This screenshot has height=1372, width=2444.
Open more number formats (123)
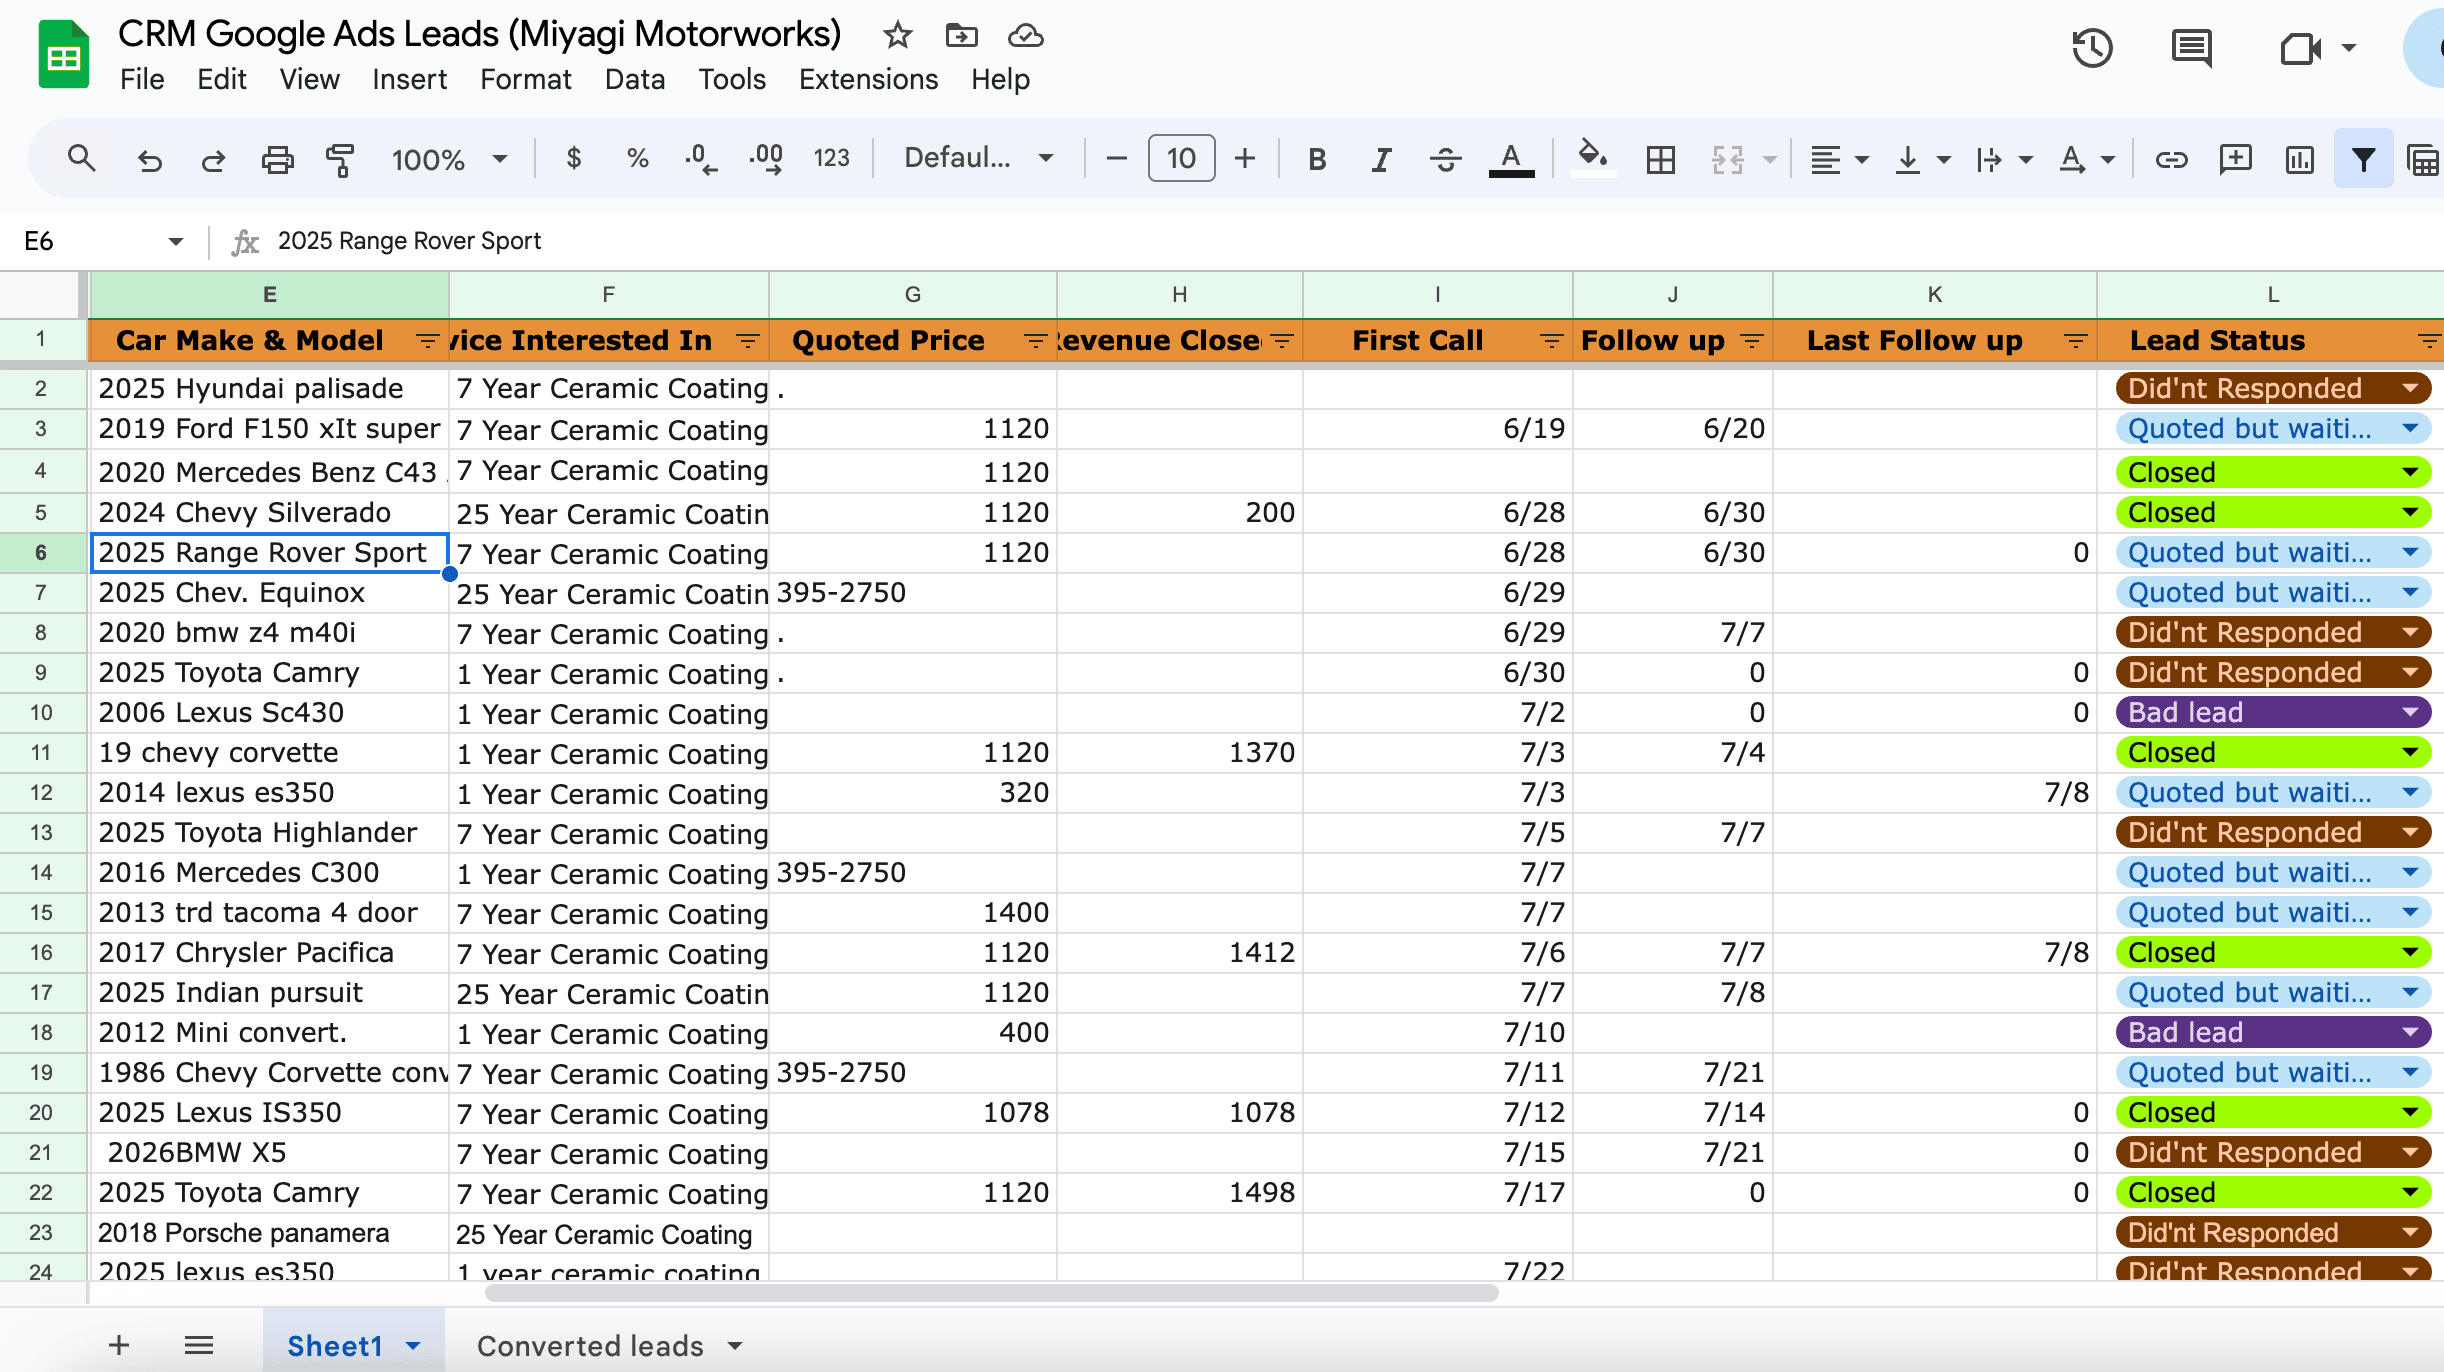[831, 158]
